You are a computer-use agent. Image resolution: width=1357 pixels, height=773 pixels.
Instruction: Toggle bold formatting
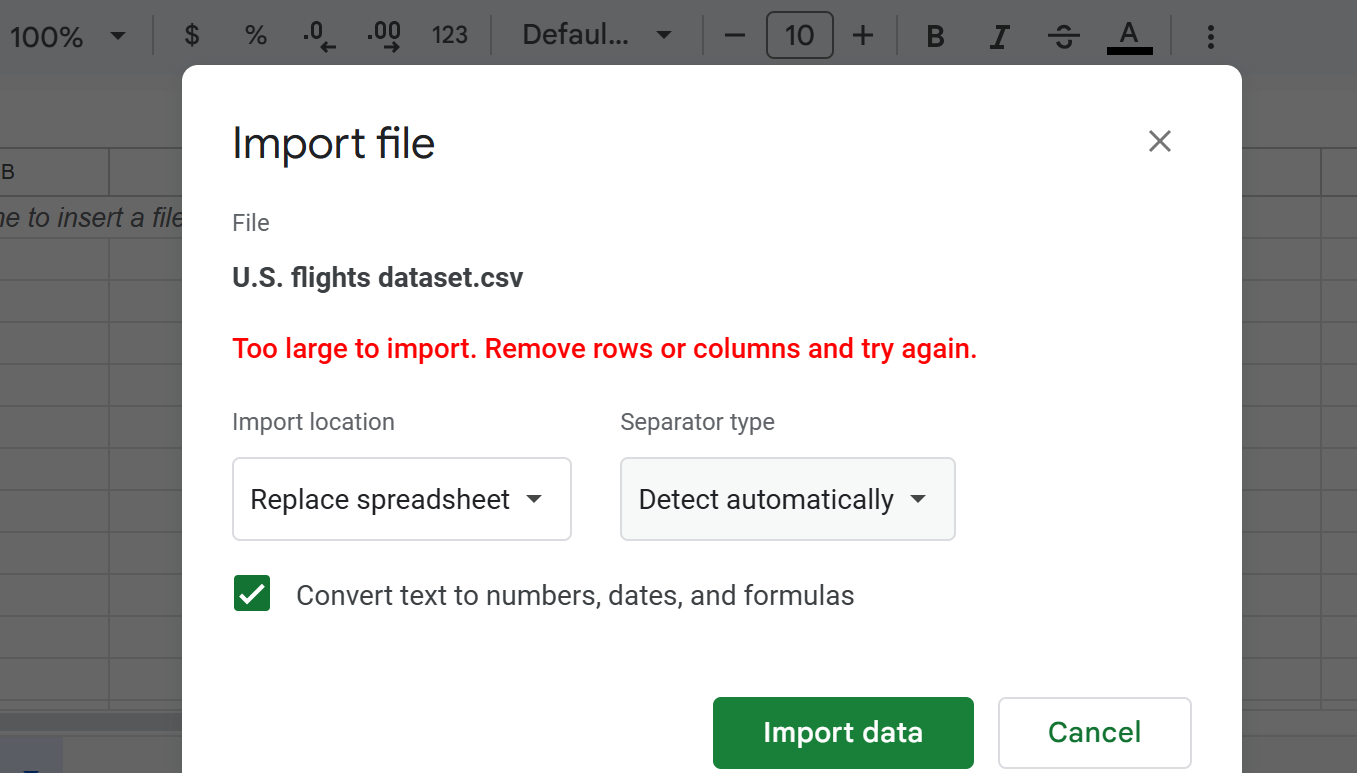[934, 35]
